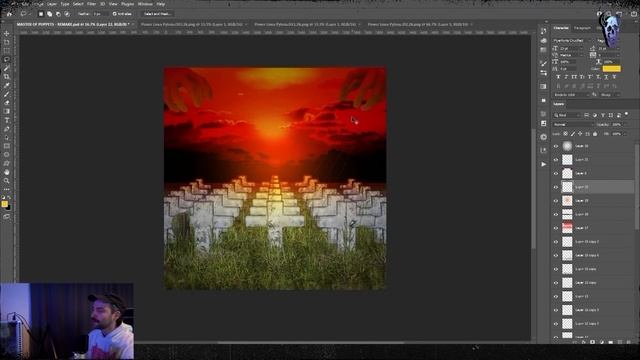The height and width of the screenshot is (360, 640).
Task: Choose Add to Selection mode icon
Action: click(x=49, y=14)
